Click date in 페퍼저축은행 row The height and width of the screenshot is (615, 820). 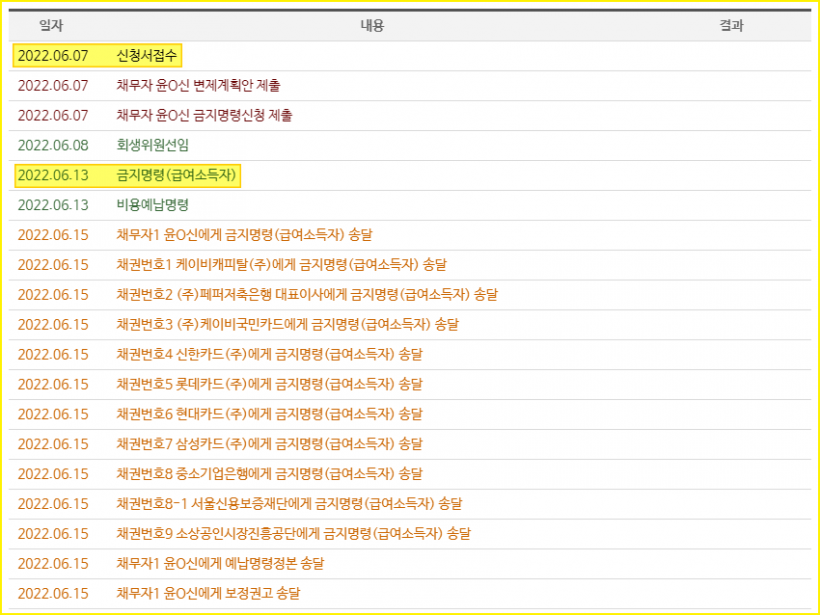tap(53, 294)
